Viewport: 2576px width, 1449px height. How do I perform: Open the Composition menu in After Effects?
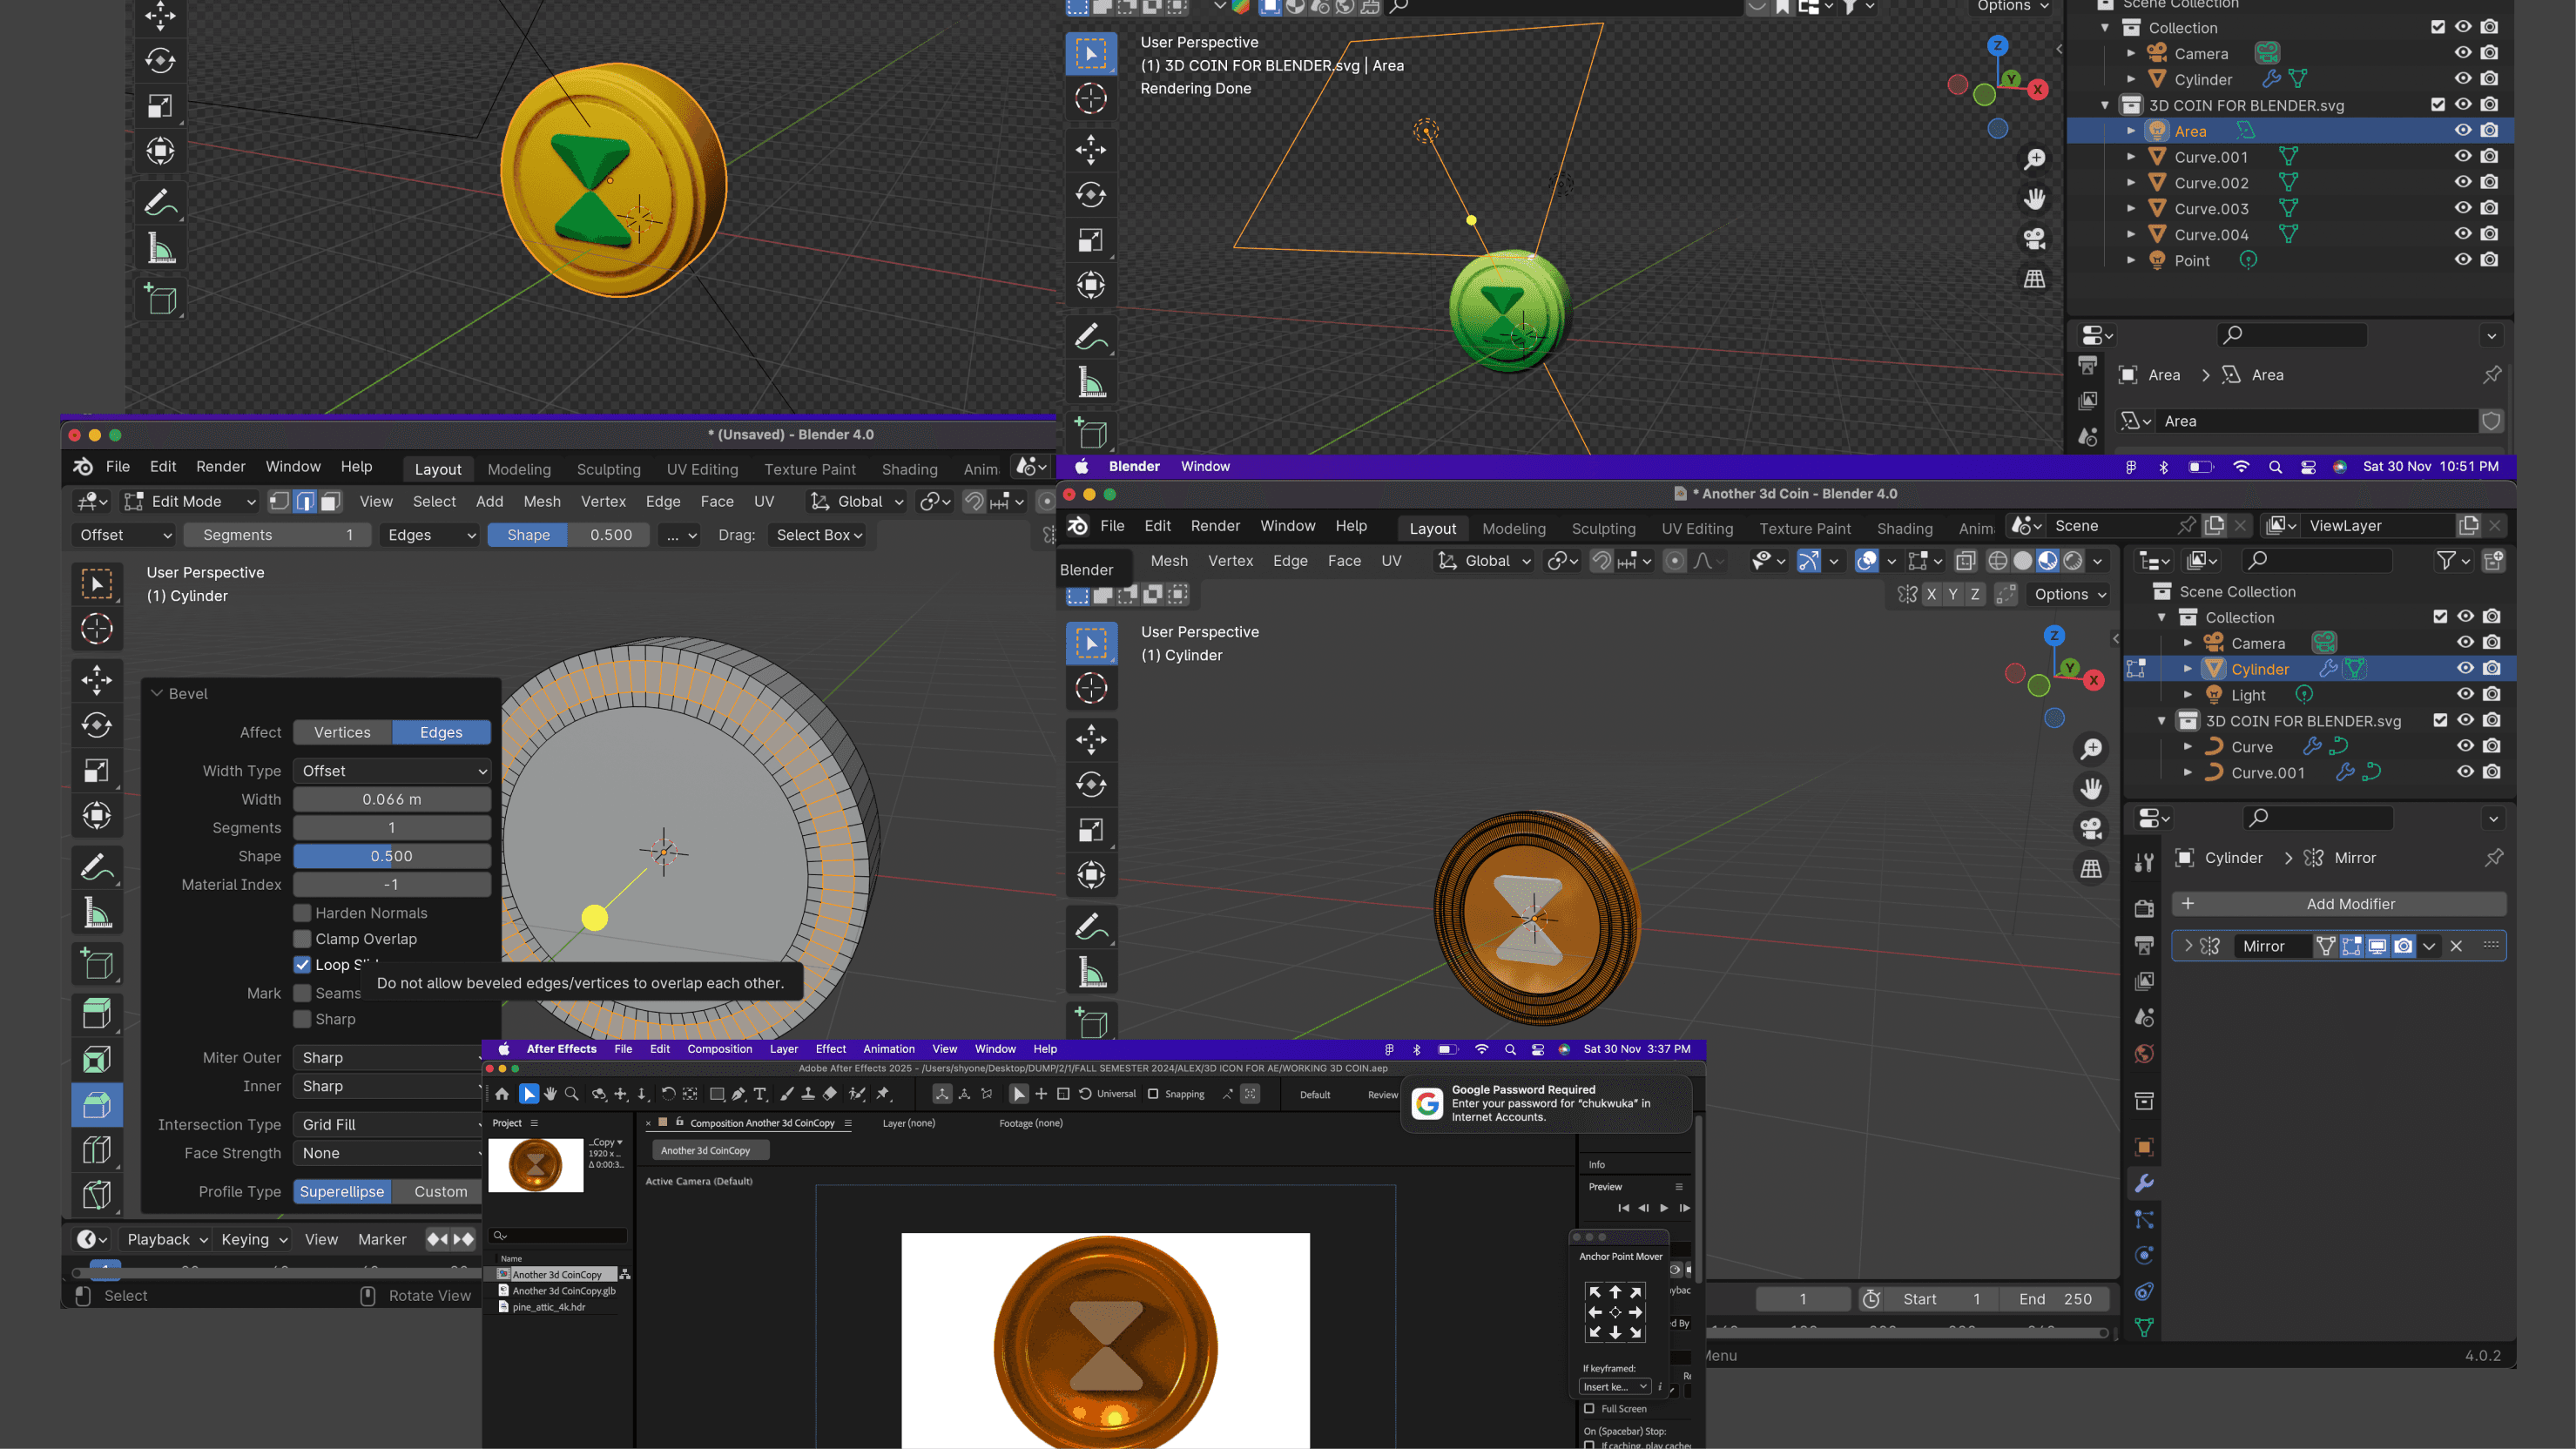719,1049
